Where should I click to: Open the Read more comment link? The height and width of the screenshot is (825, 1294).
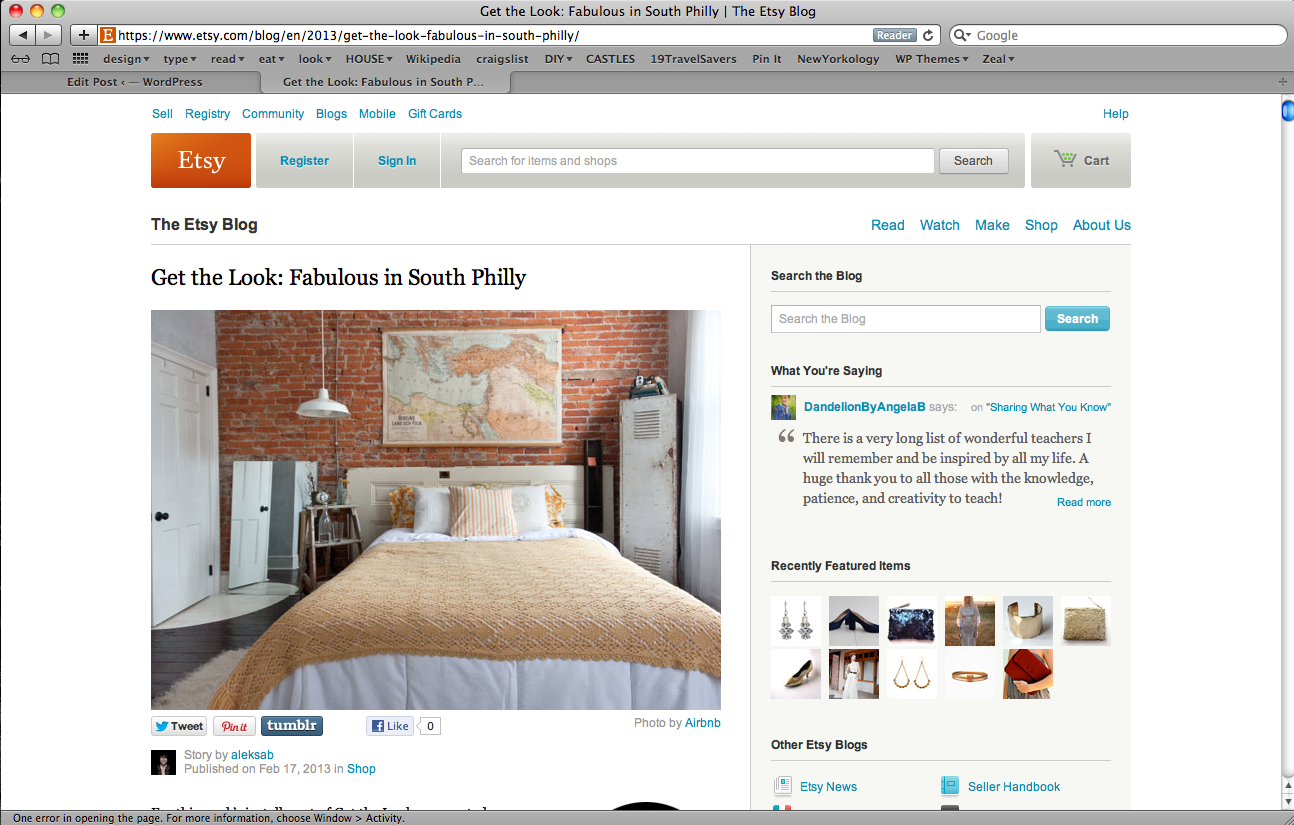point(1084,502)
